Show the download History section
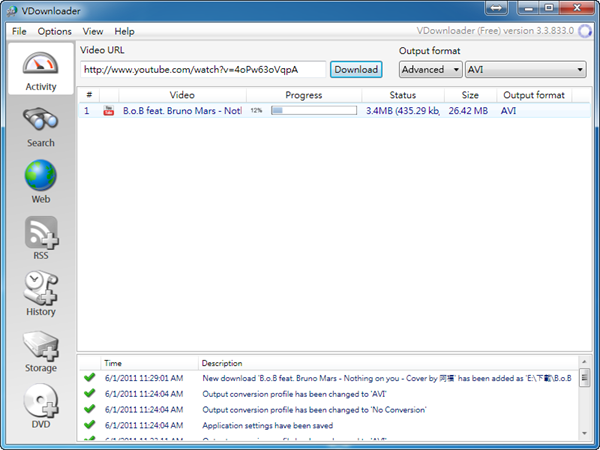This screenshot has width=600, height=450. [41, 295]
